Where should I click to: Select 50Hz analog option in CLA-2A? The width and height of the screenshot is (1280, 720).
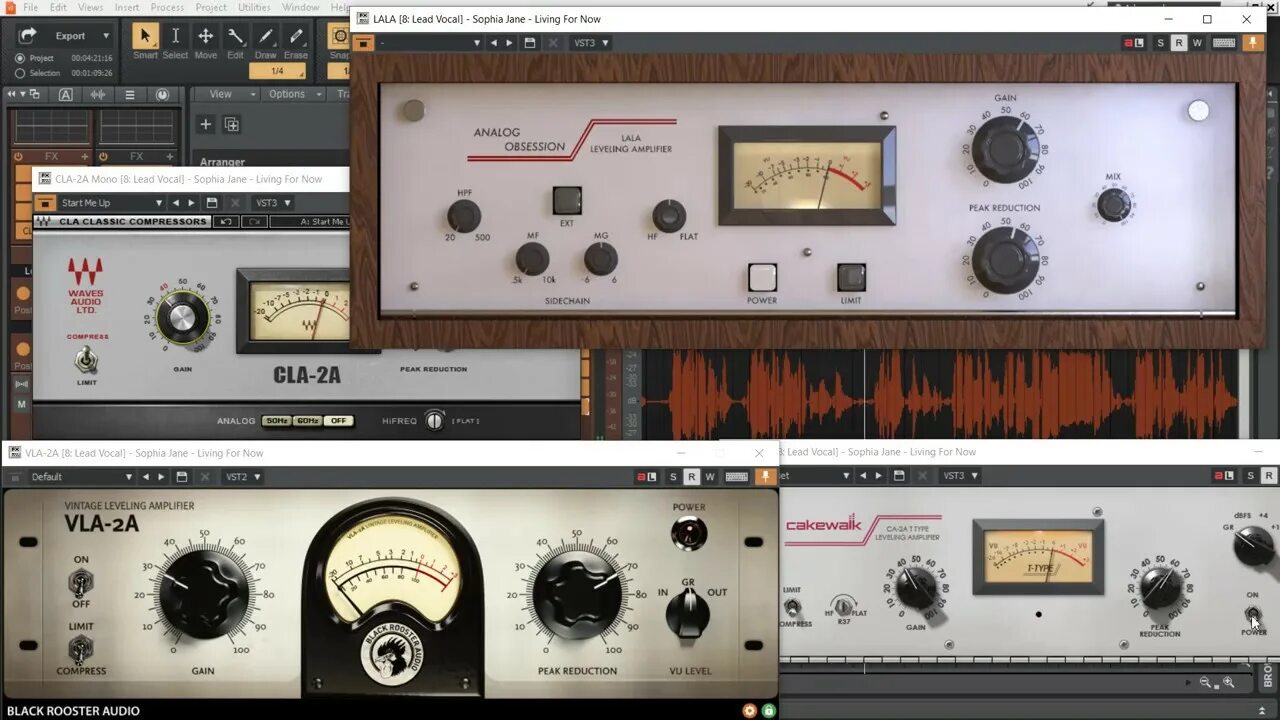coord(276,421)
